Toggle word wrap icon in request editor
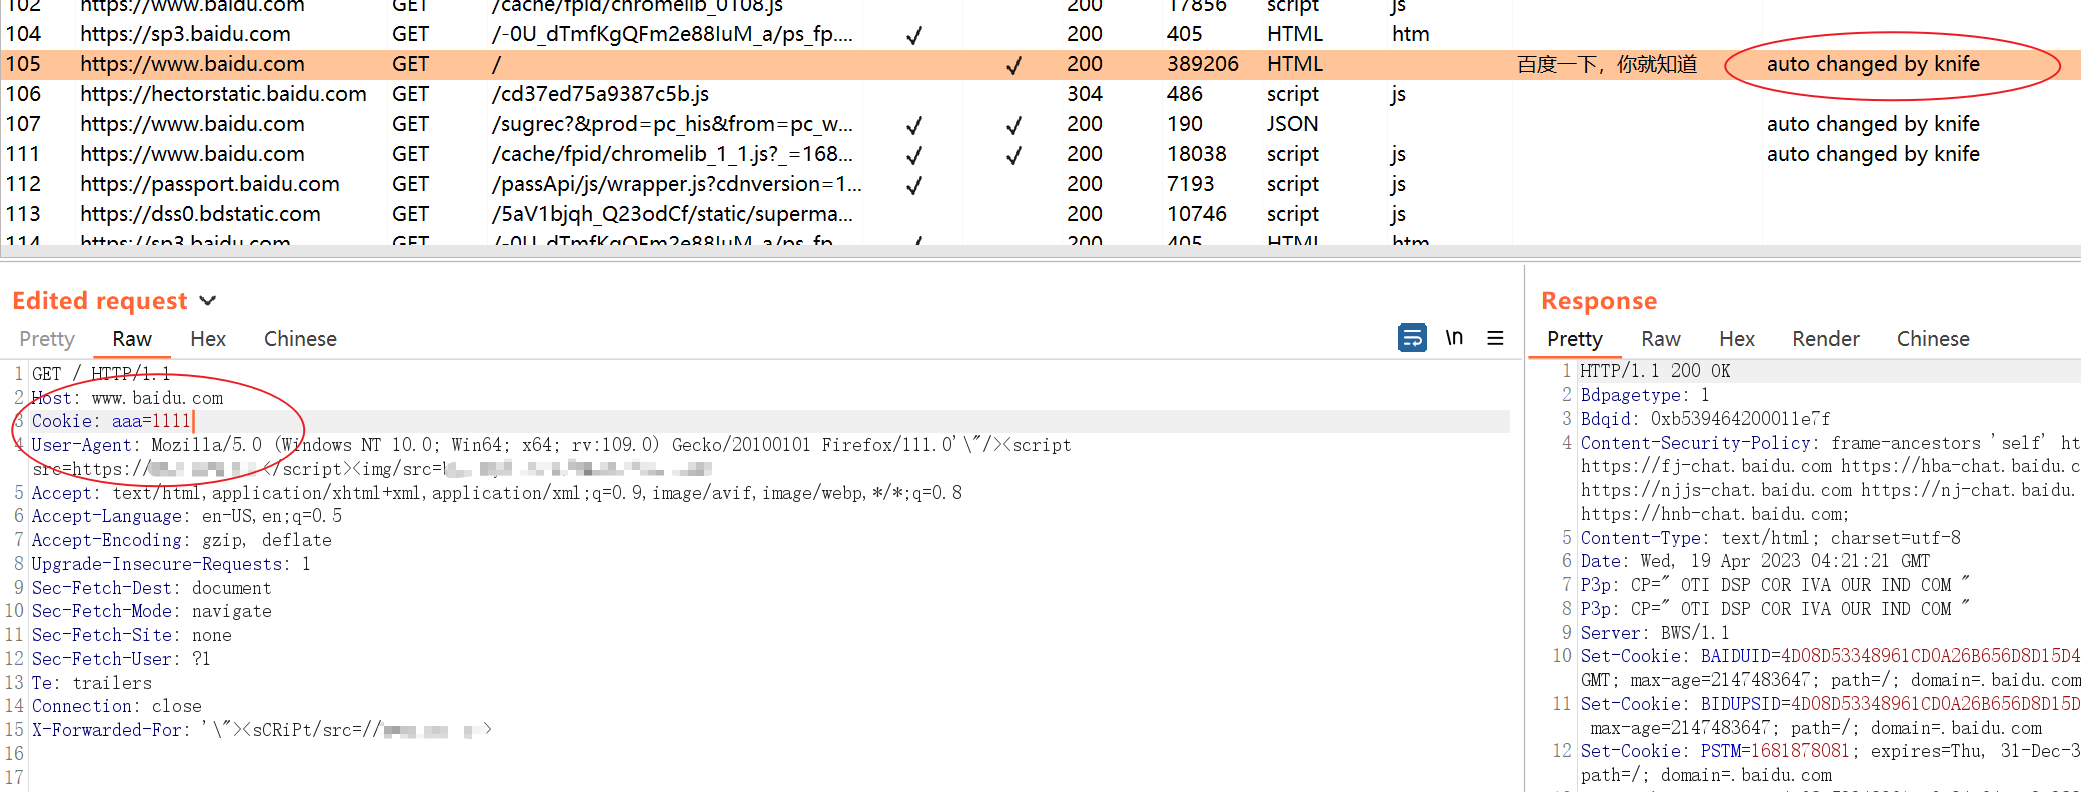Image resolution: width=2081 pixels, height=792 pixels. [1412, 338]
